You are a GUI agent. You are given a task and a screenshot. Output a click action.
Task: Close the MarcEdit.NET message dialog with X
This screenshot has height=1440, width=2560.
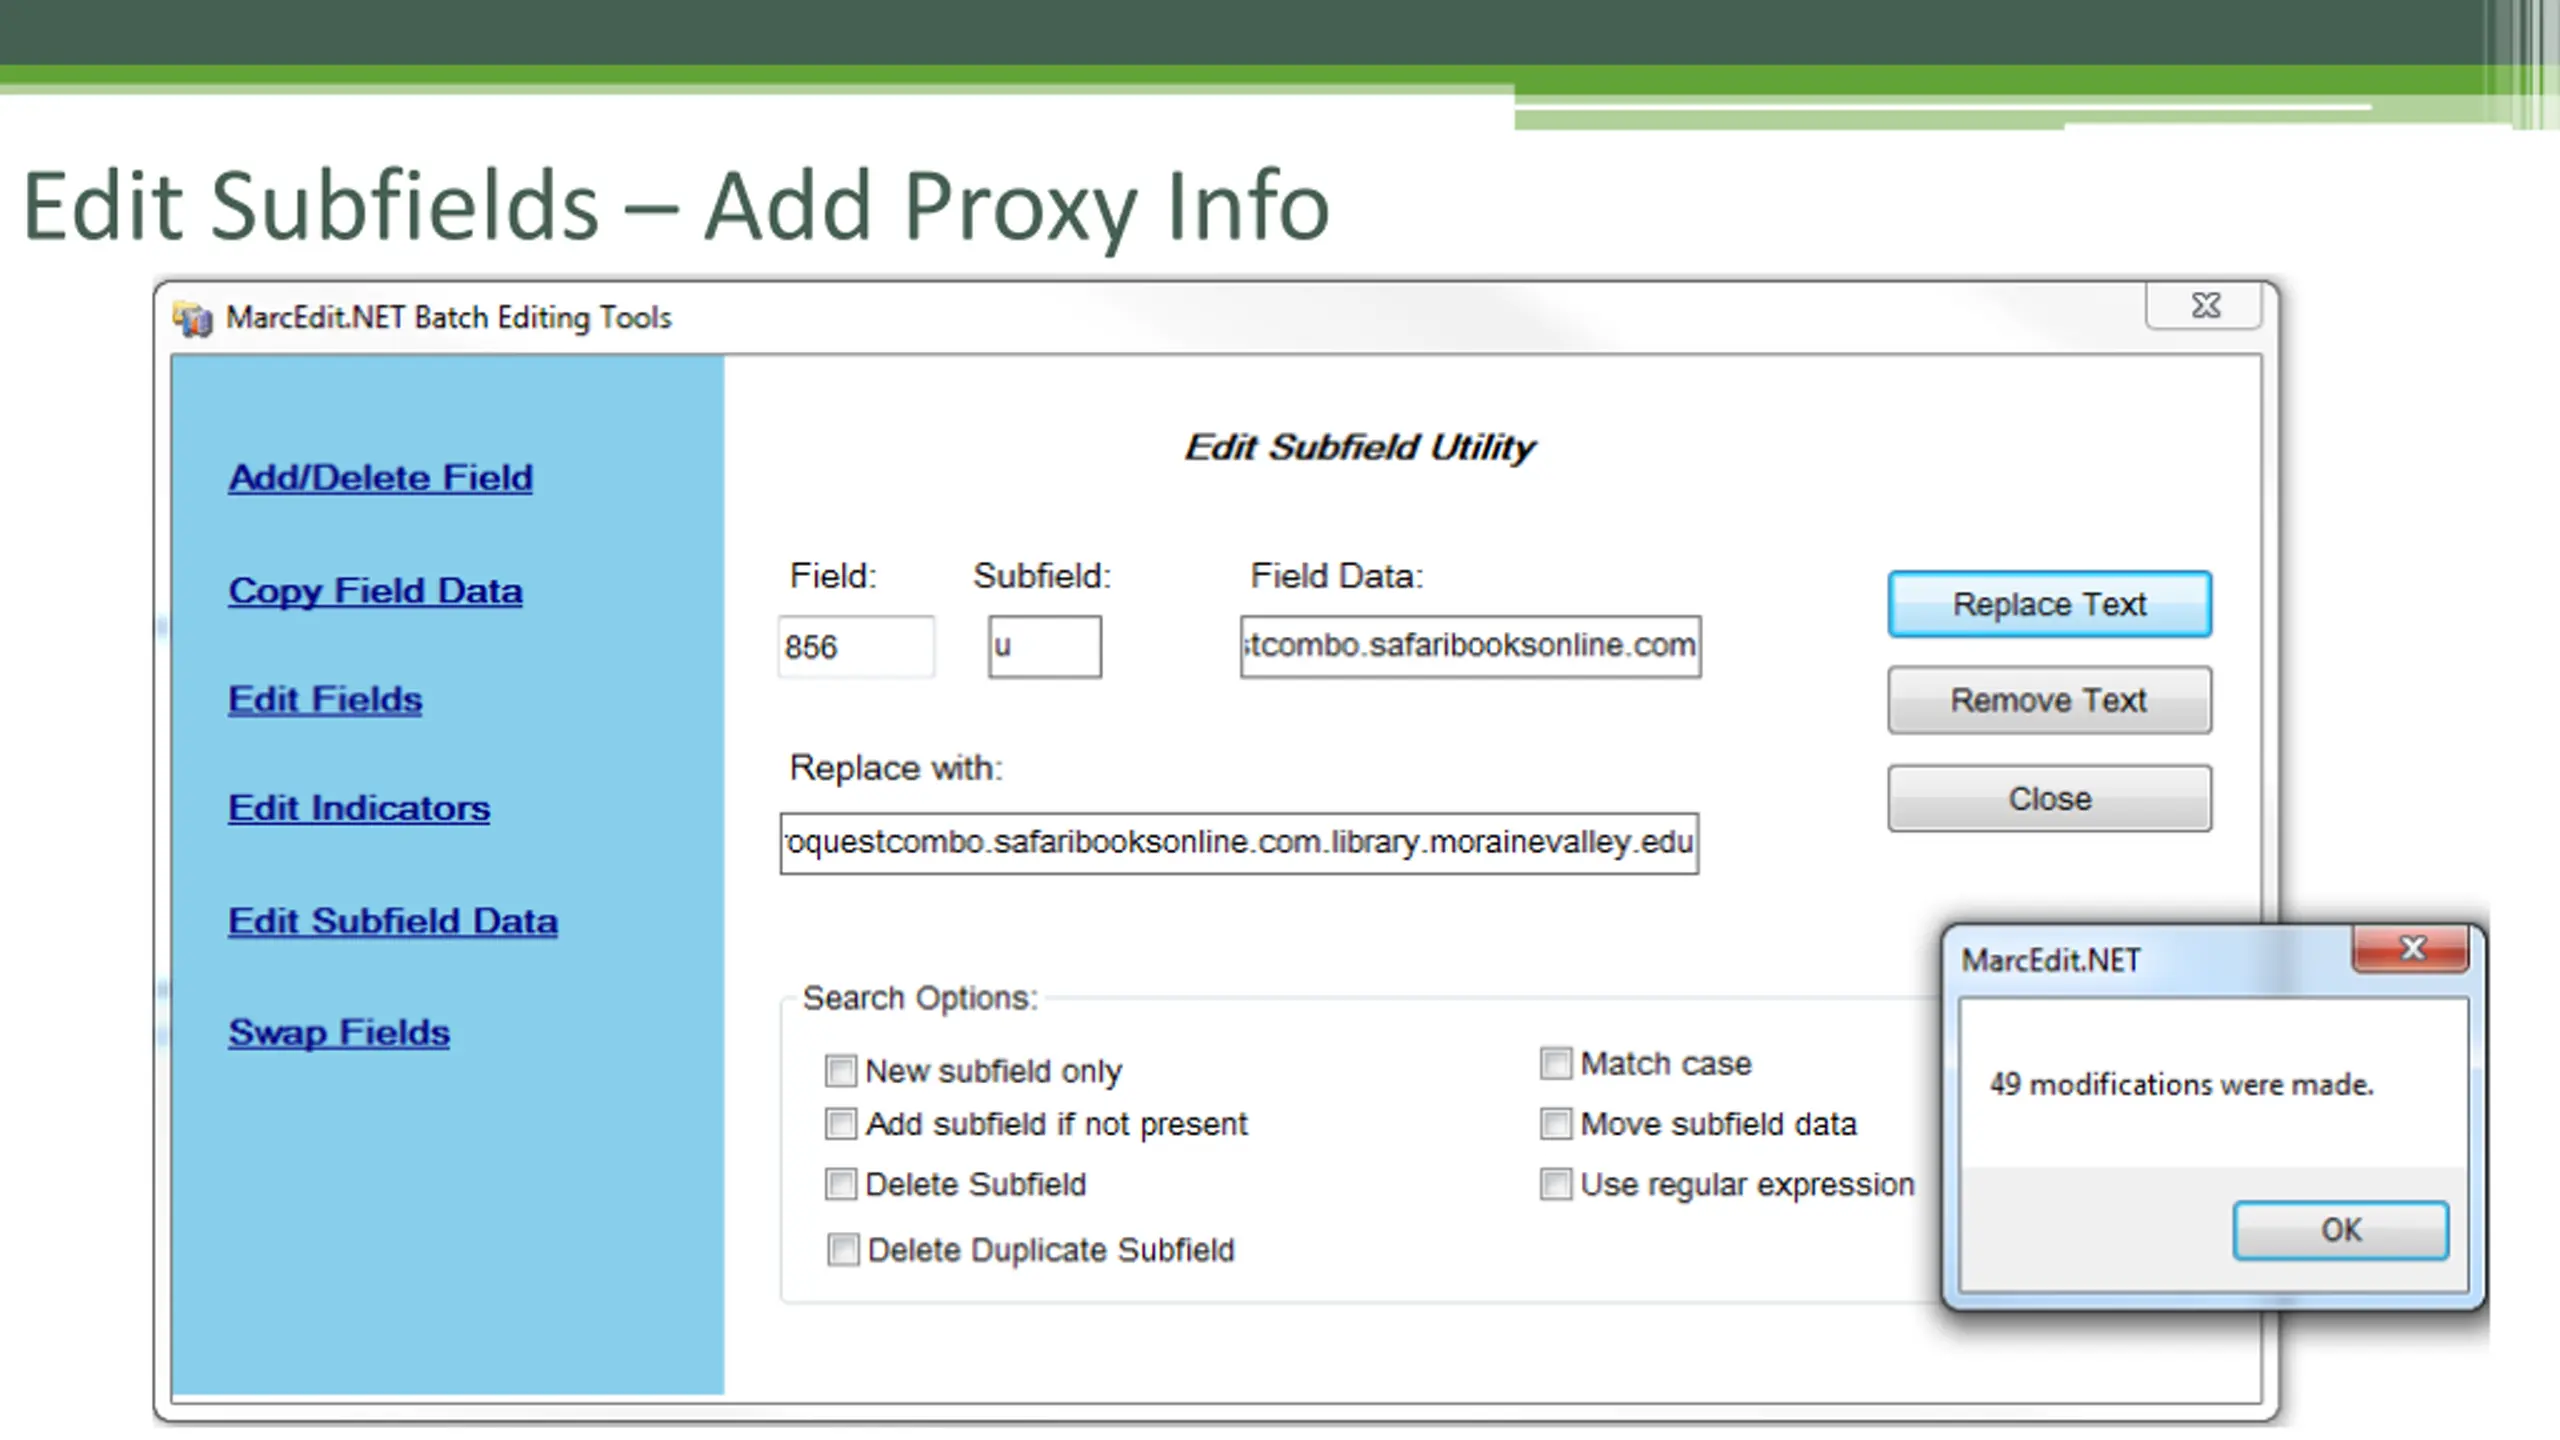coord(2412,948)
